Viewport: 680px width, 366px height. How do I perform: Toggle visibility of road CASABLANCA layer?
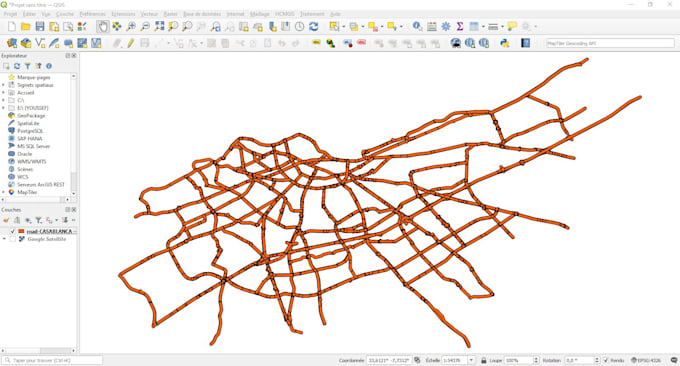[13, 232]
